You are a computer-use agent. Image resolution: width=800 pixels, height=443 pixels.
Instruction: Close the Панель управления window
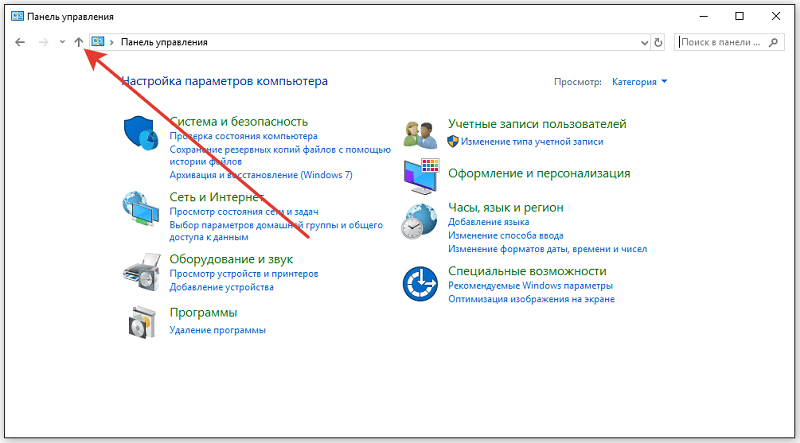tap(776, 16)
